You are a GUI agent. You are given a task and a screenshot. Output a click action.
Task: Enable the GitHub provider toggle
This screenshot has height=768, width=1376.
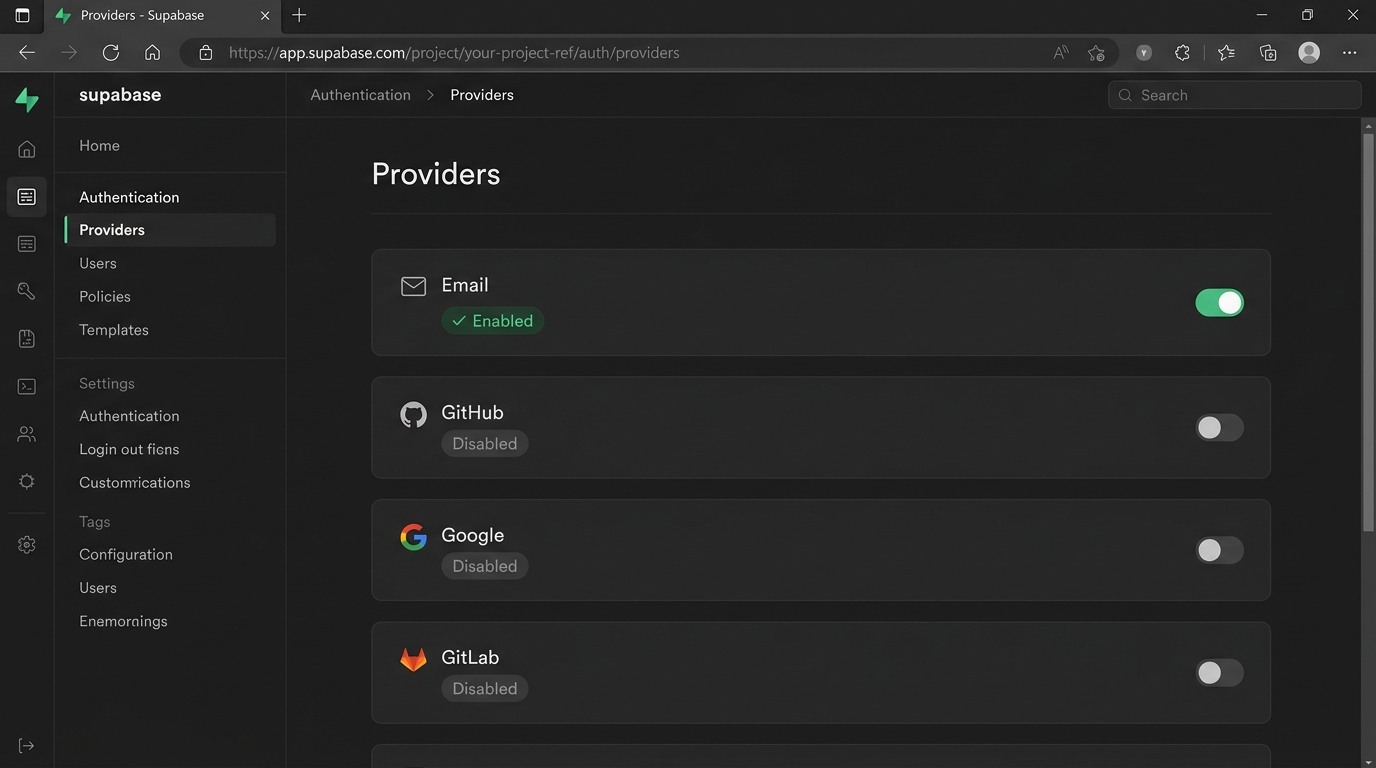pos(1219,428)
